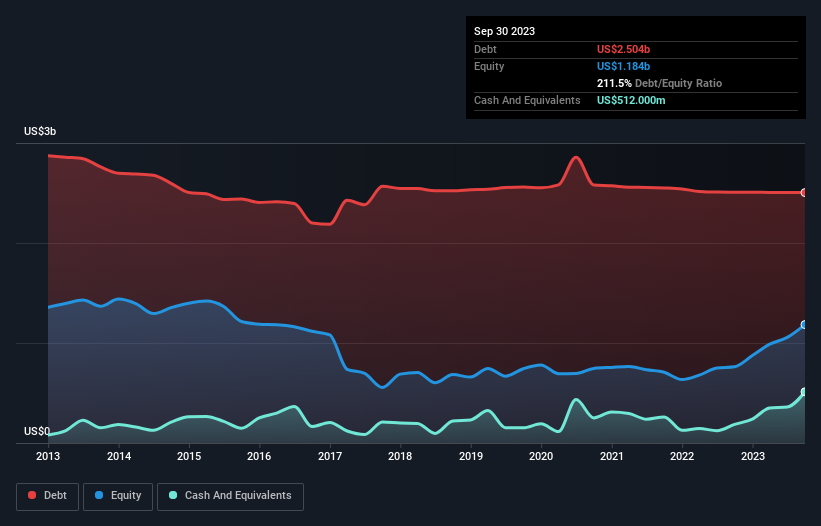Viewport: 821px width, 526px height.
Task: Select the 2013 x-axis label
Action: click(48, 456)
